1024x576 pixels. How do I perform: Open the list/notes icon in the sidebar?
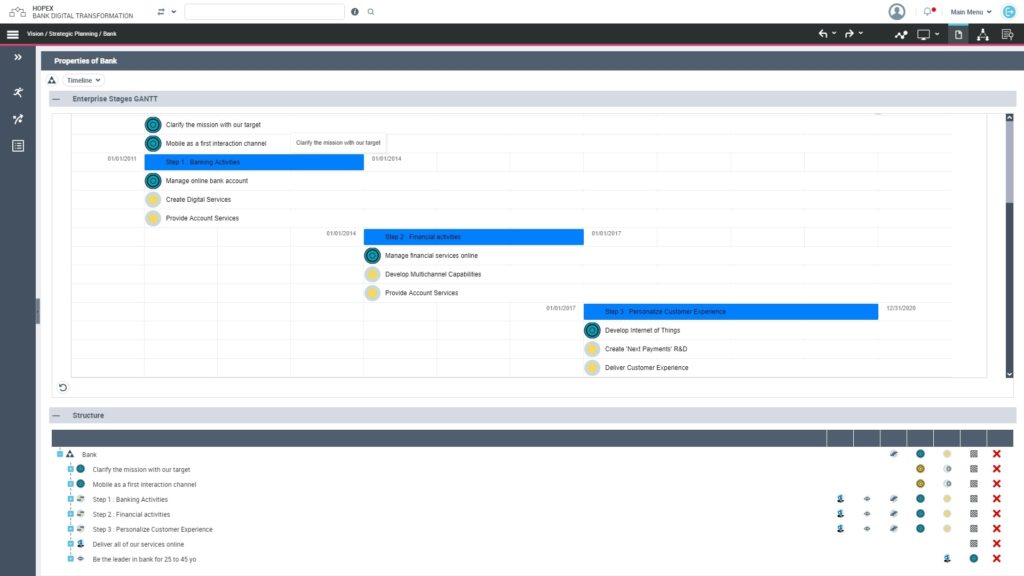pos(16,145)
